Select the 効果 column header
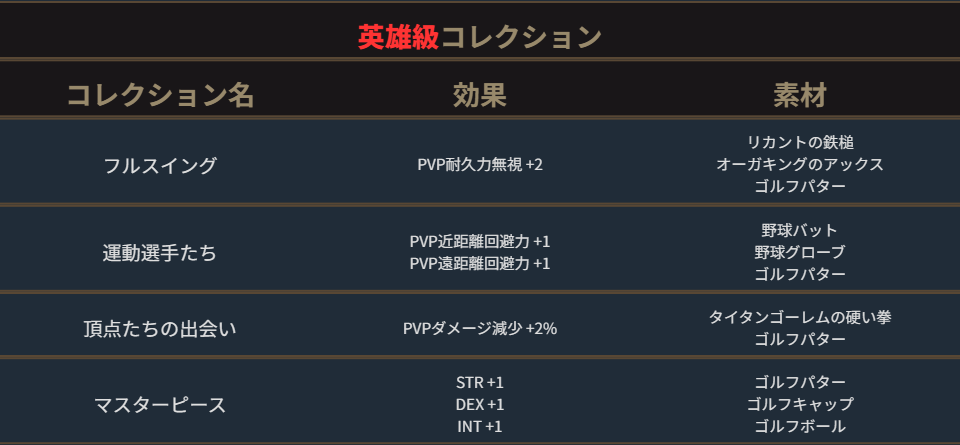The width and height of the screenshot is (960, 445). coord(480,95)
